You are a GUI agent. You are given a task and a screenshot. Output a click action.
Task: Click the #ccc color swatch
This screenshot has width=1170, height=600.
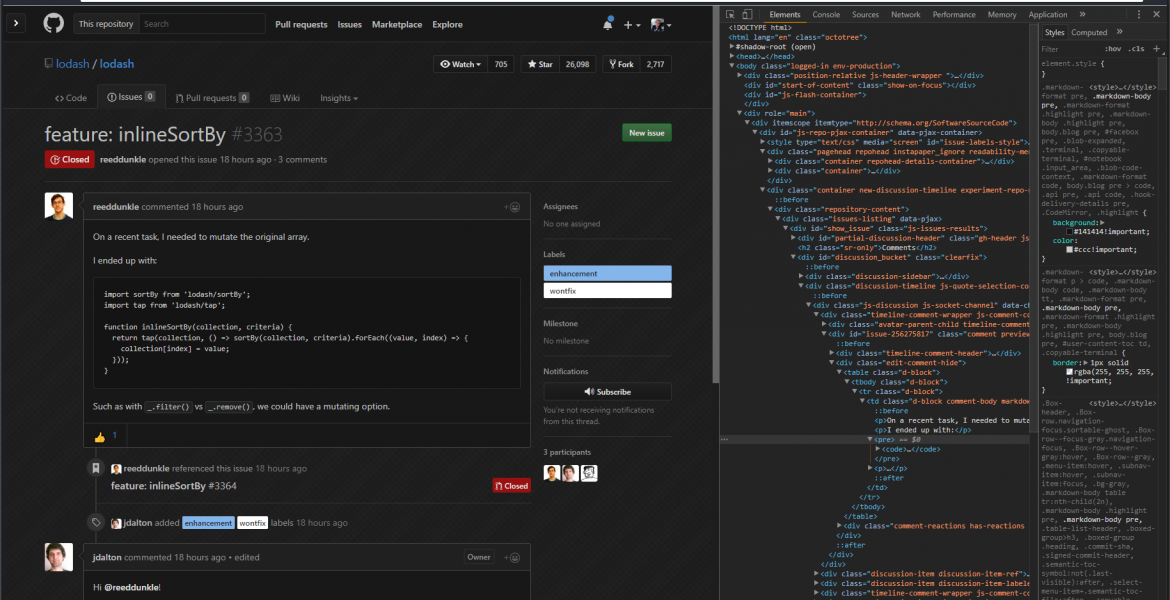(x=1069, y=249)
